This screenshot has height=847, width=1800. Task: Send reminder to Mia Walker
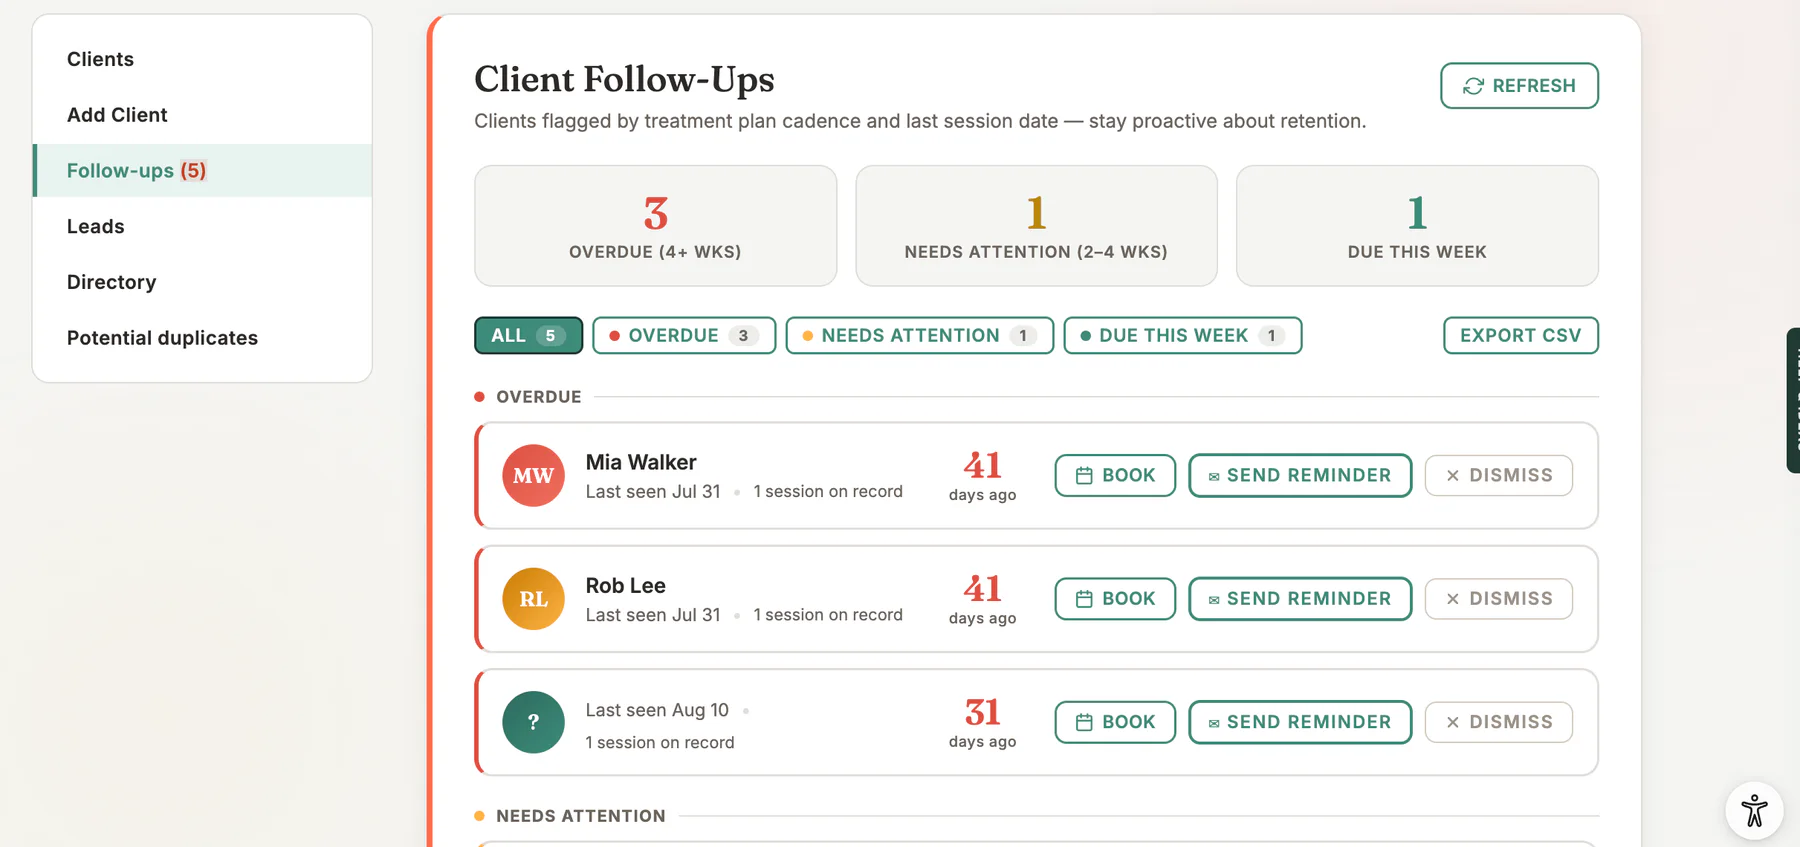[x=1300, y=475]
